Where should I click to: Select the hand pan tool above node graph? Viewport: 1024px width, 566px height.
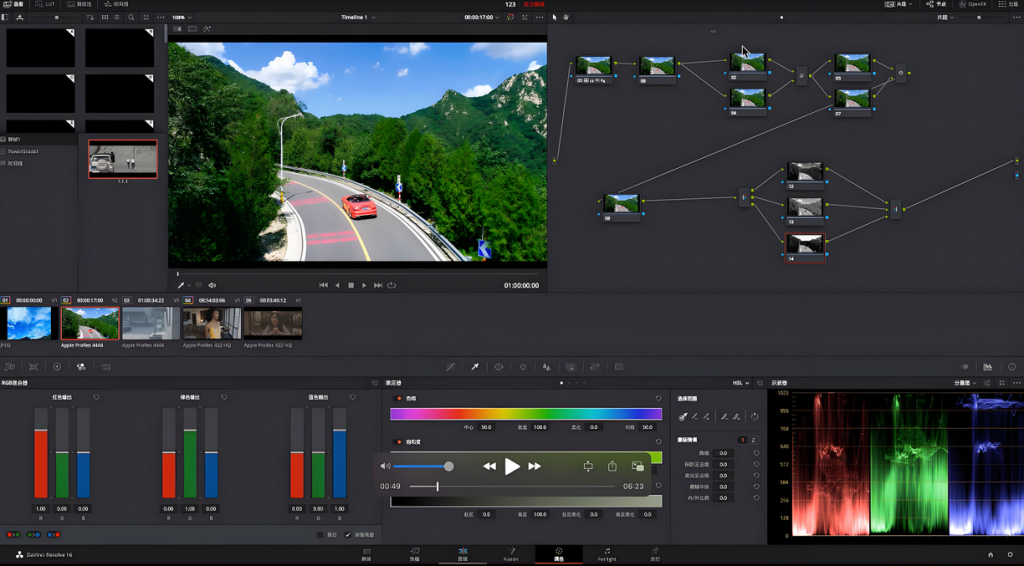566,17
